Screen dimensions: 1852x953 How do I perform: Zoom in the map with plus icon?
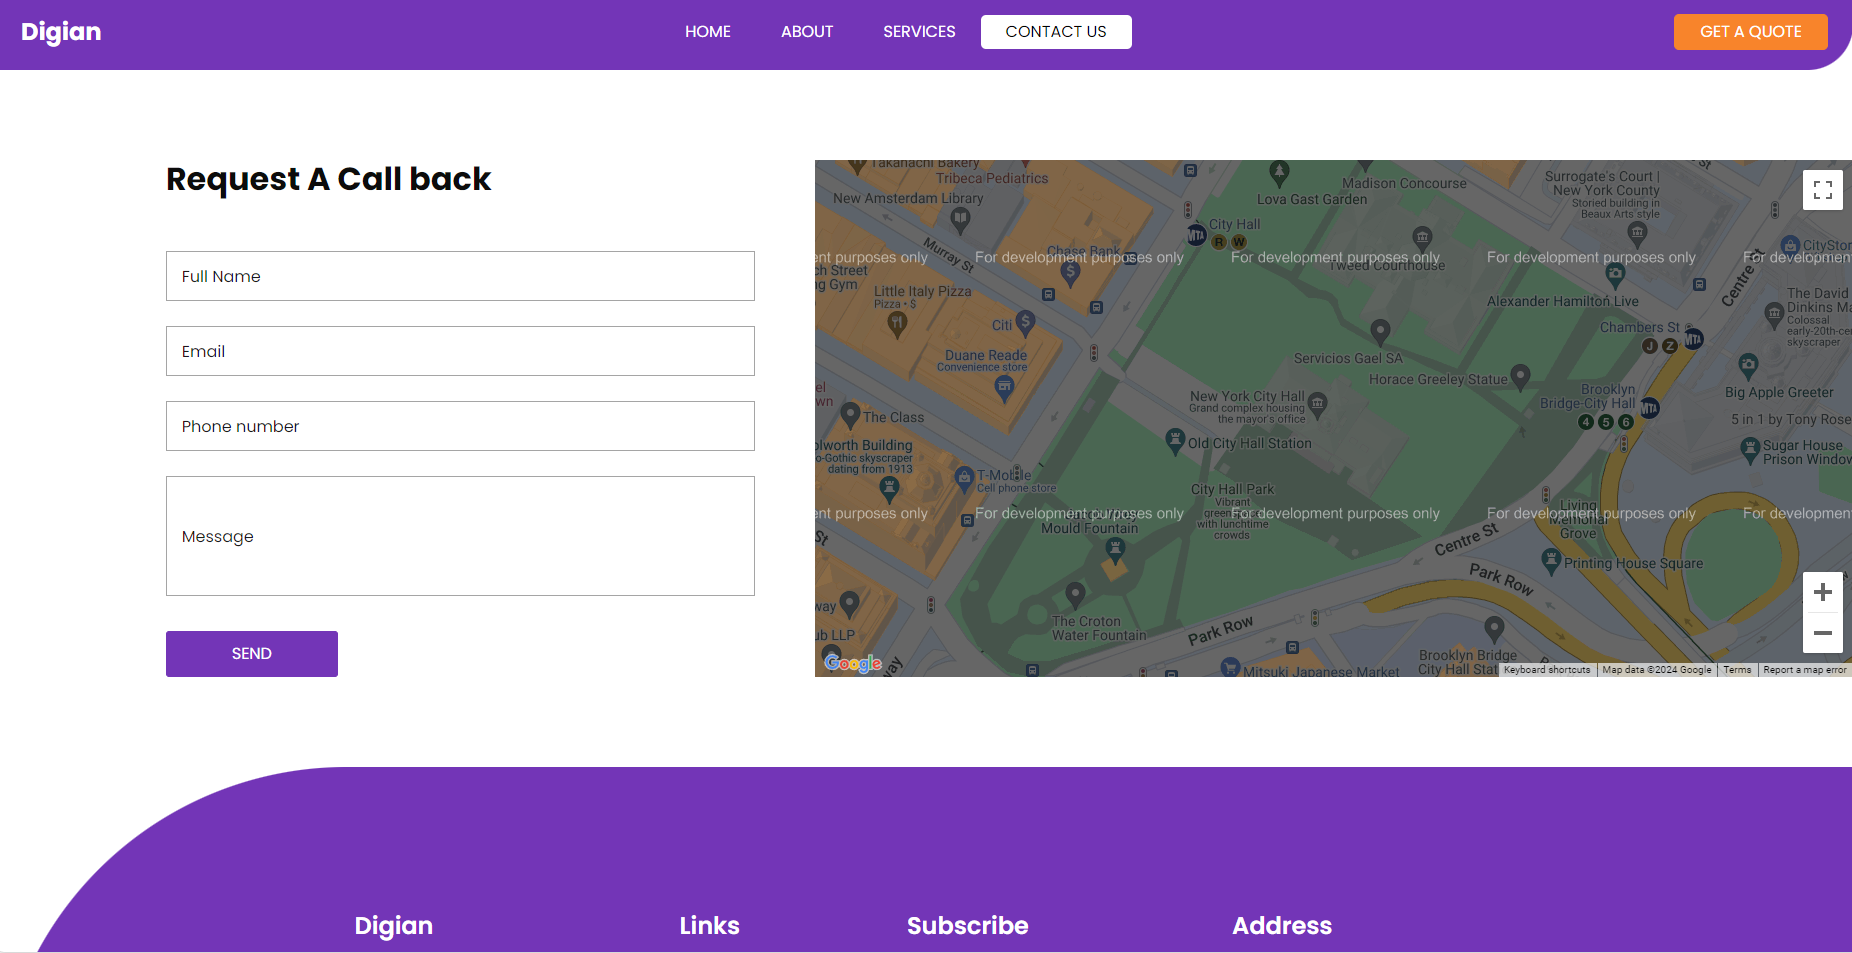click(x=1823, y=592)
